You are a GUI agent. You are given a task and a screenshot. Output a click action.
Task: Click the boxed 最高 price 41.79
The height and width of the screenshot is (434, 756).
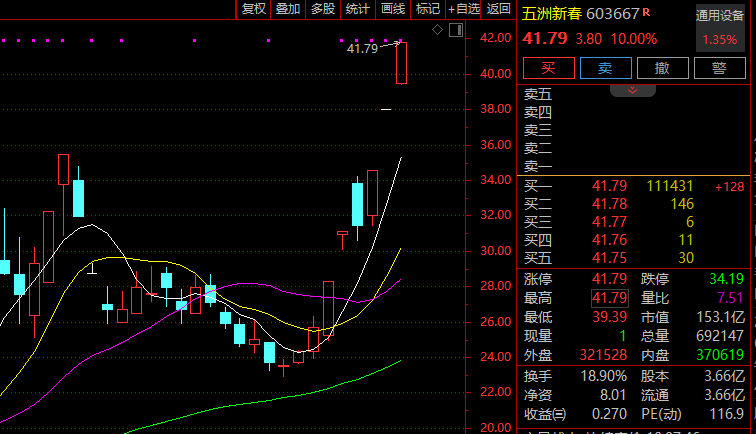(x=610, y=298)
